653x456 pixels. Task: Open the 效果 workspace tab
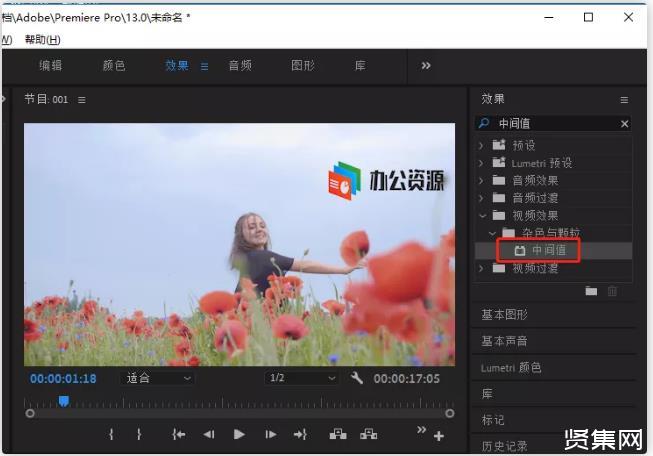(x=177, y=65)
